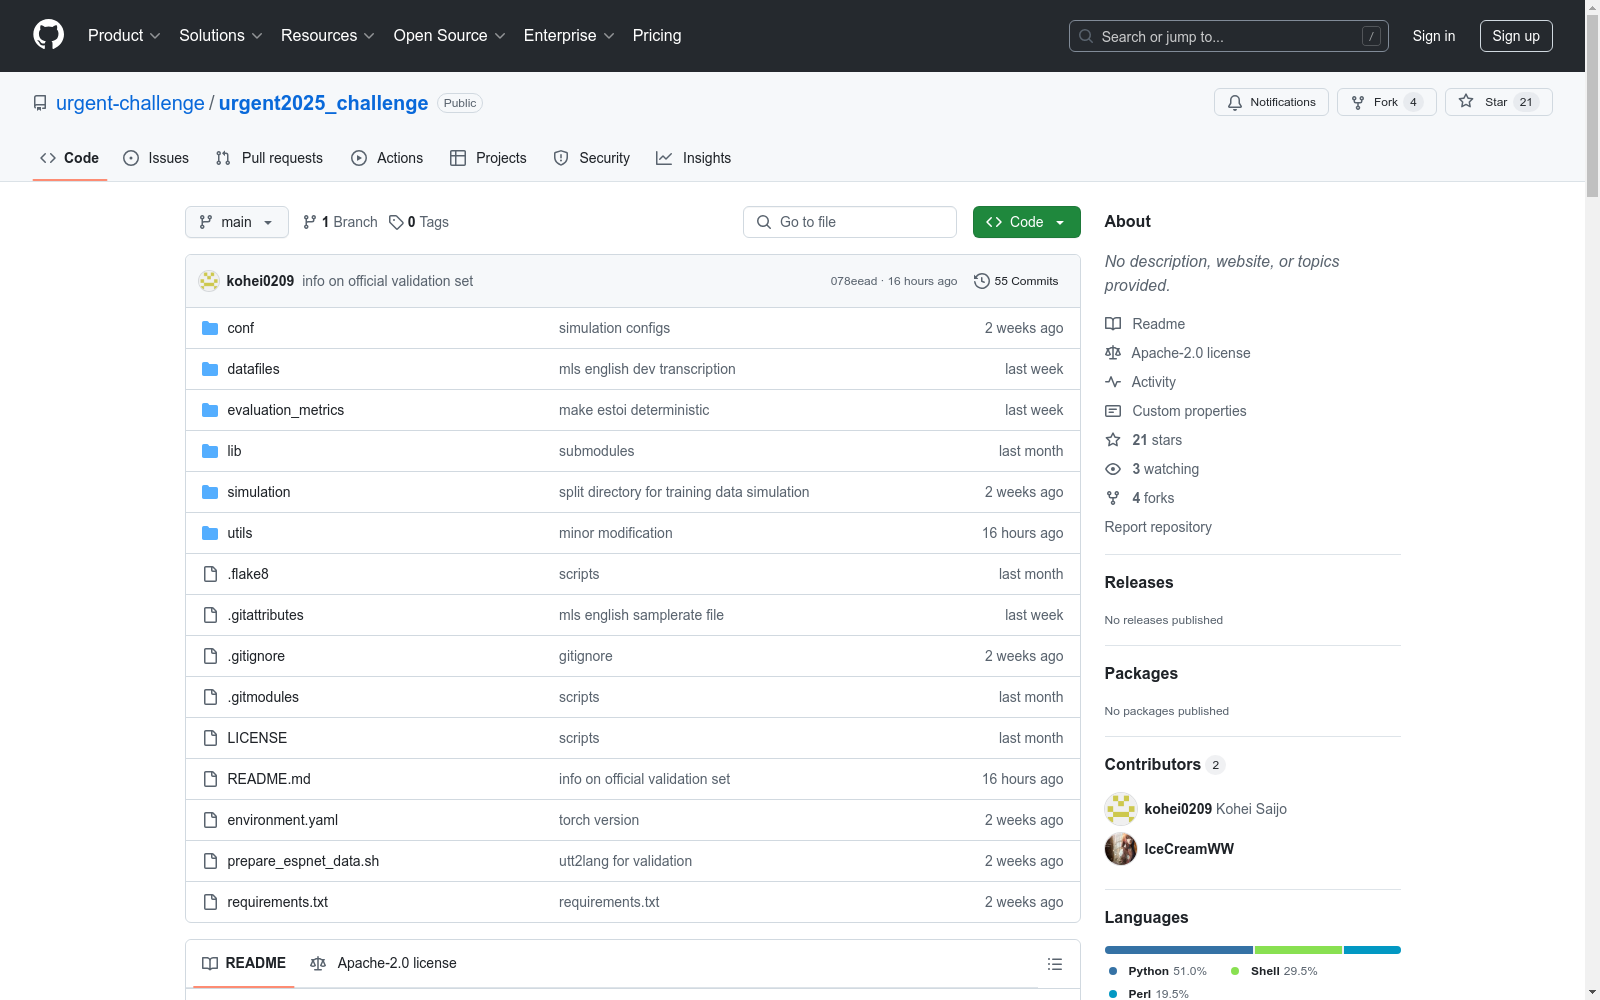
Task: Click the Activity pulse icon
Action: [x=1113, y=382]
